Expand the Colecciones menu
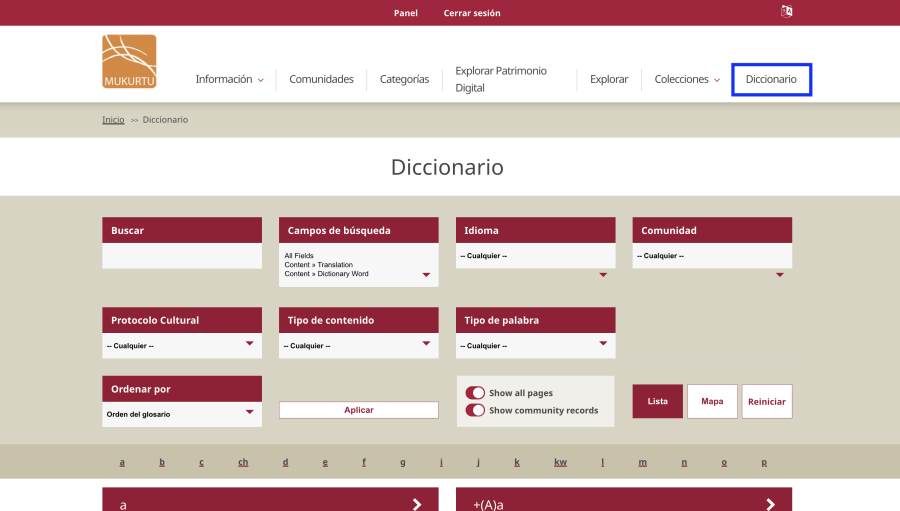 687,79
